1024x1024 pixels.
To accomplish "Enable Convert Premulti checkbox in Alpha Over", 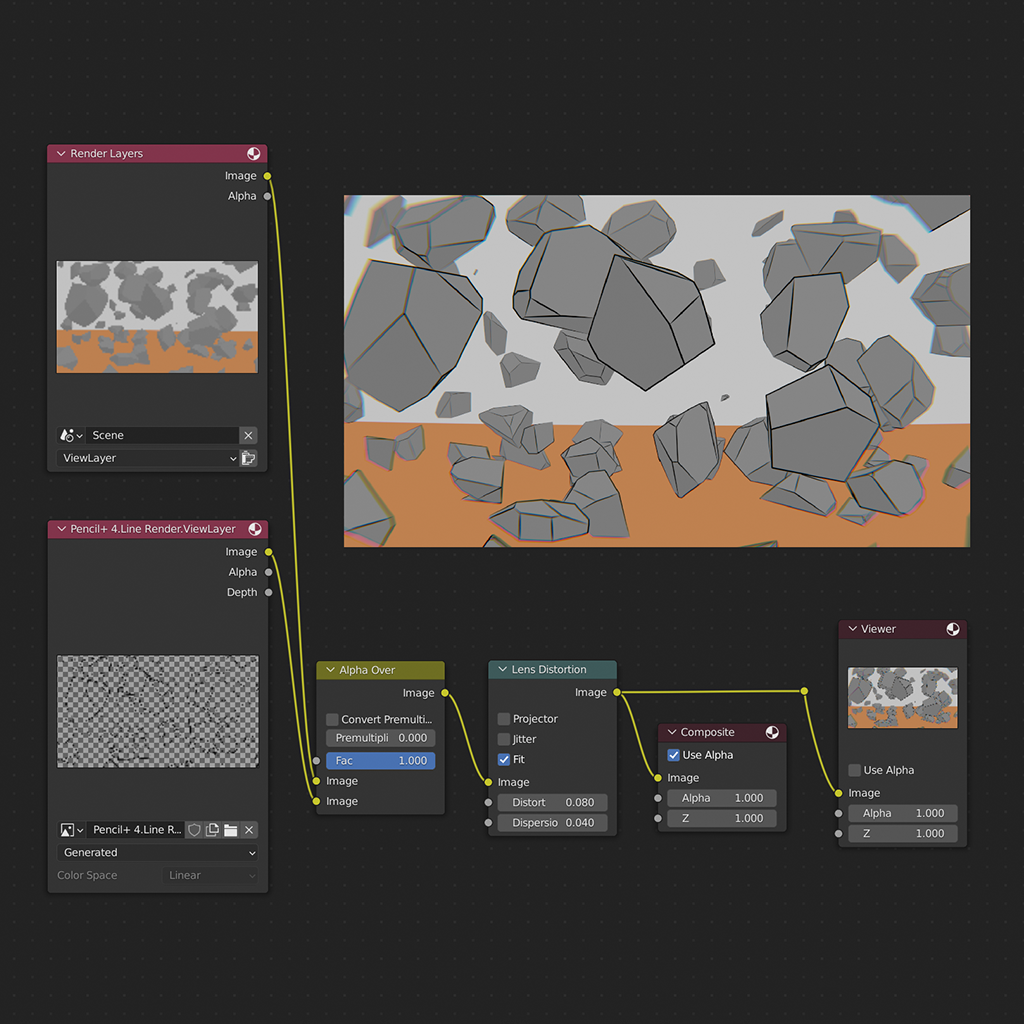I will [332, 720].
